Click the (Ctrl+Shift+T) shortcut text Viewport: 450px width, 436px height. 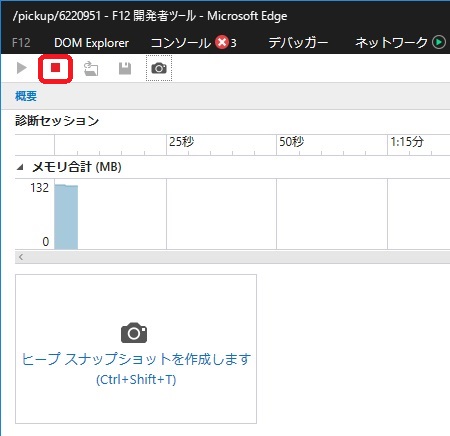[x=136, y=380]
